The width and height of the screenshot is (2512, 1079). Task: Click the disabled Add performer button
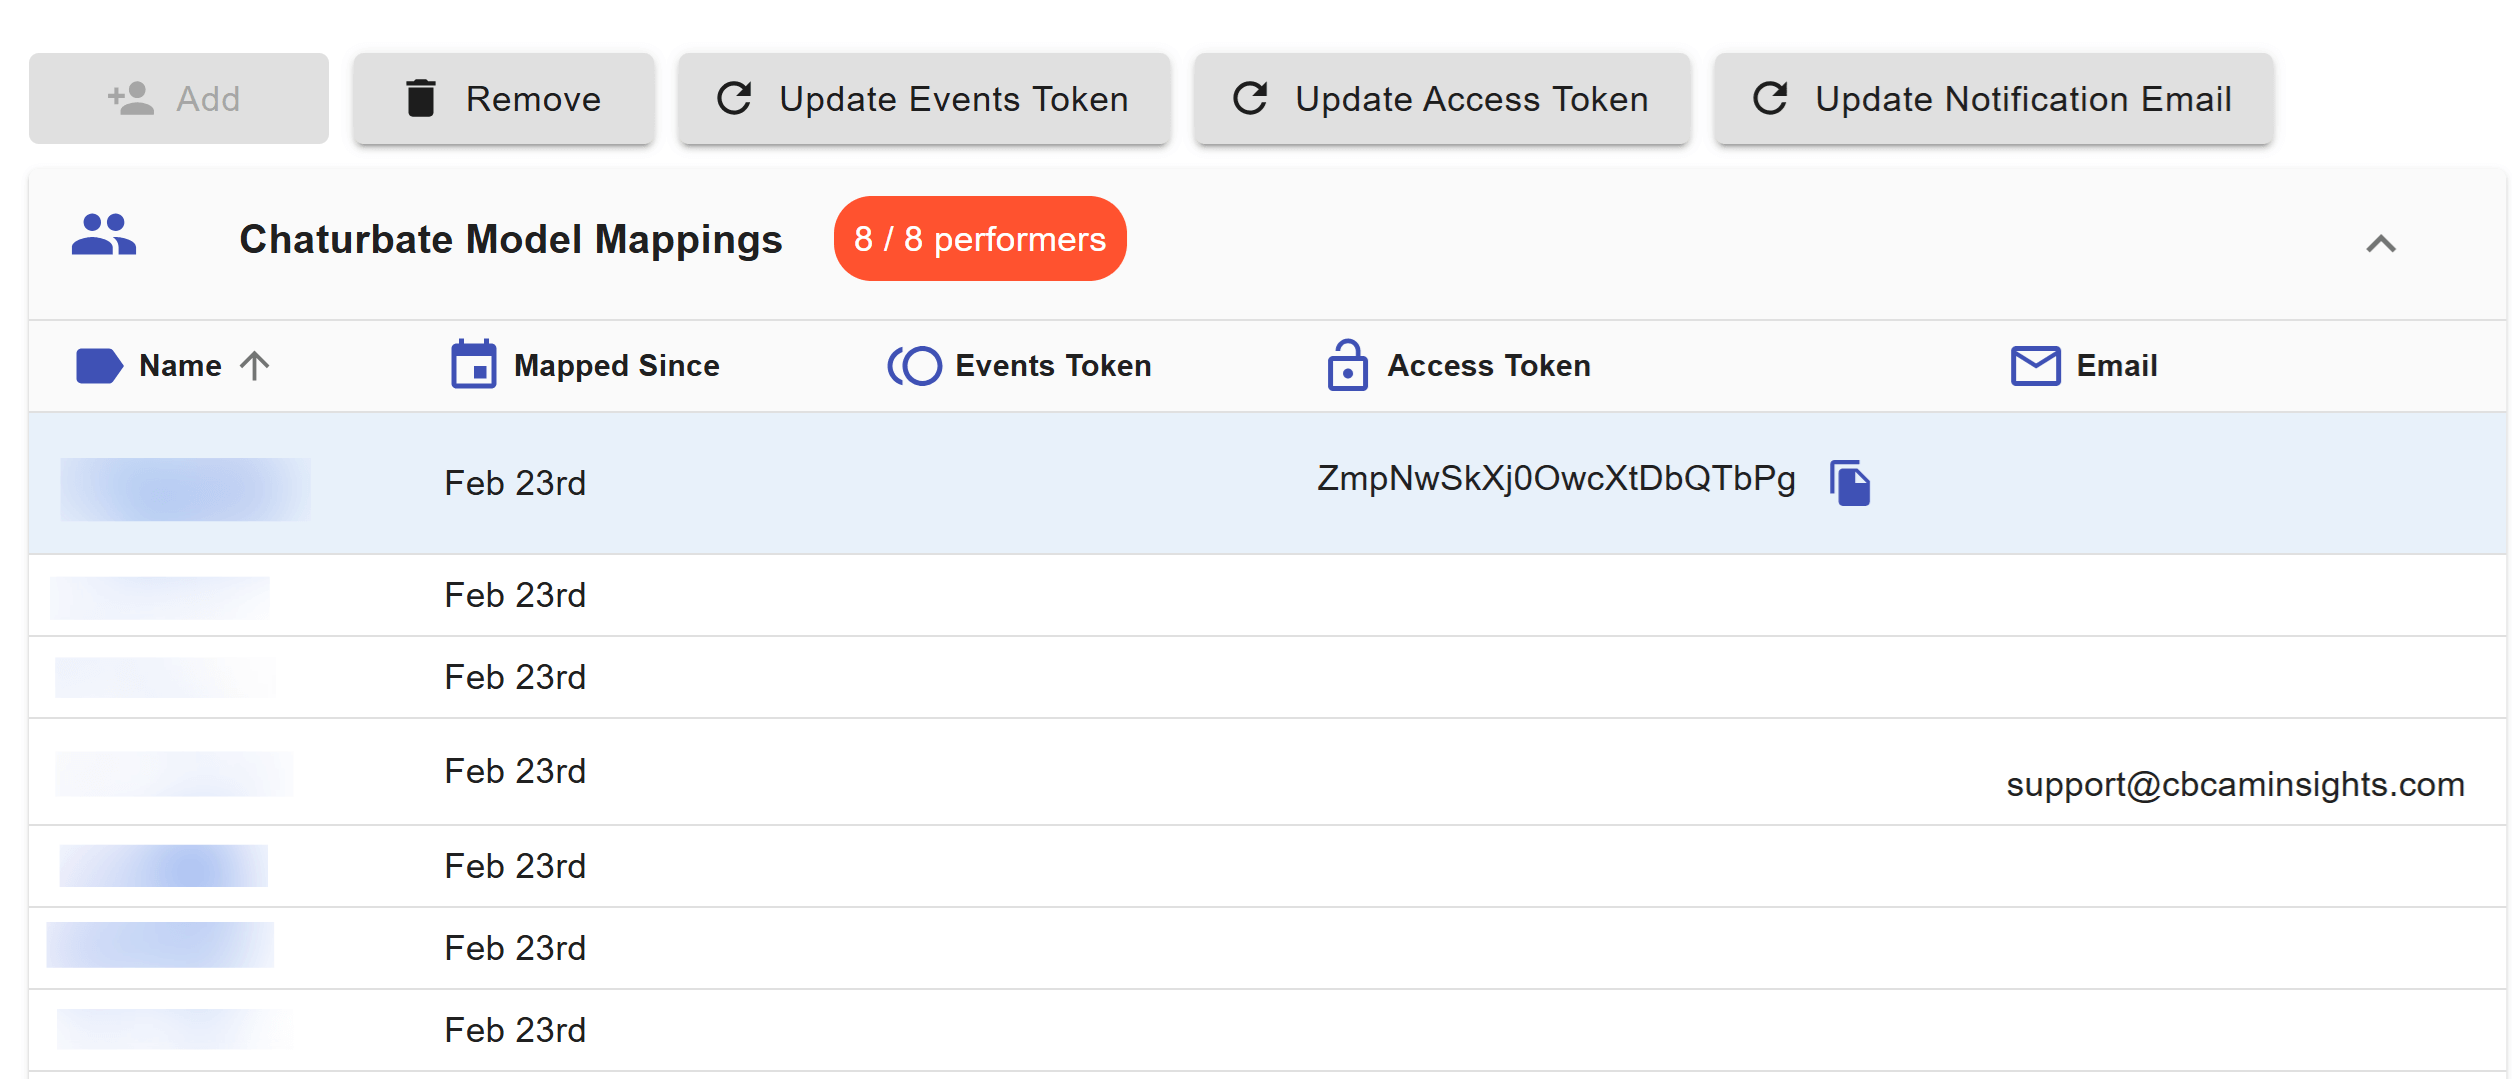pos(178,99)
